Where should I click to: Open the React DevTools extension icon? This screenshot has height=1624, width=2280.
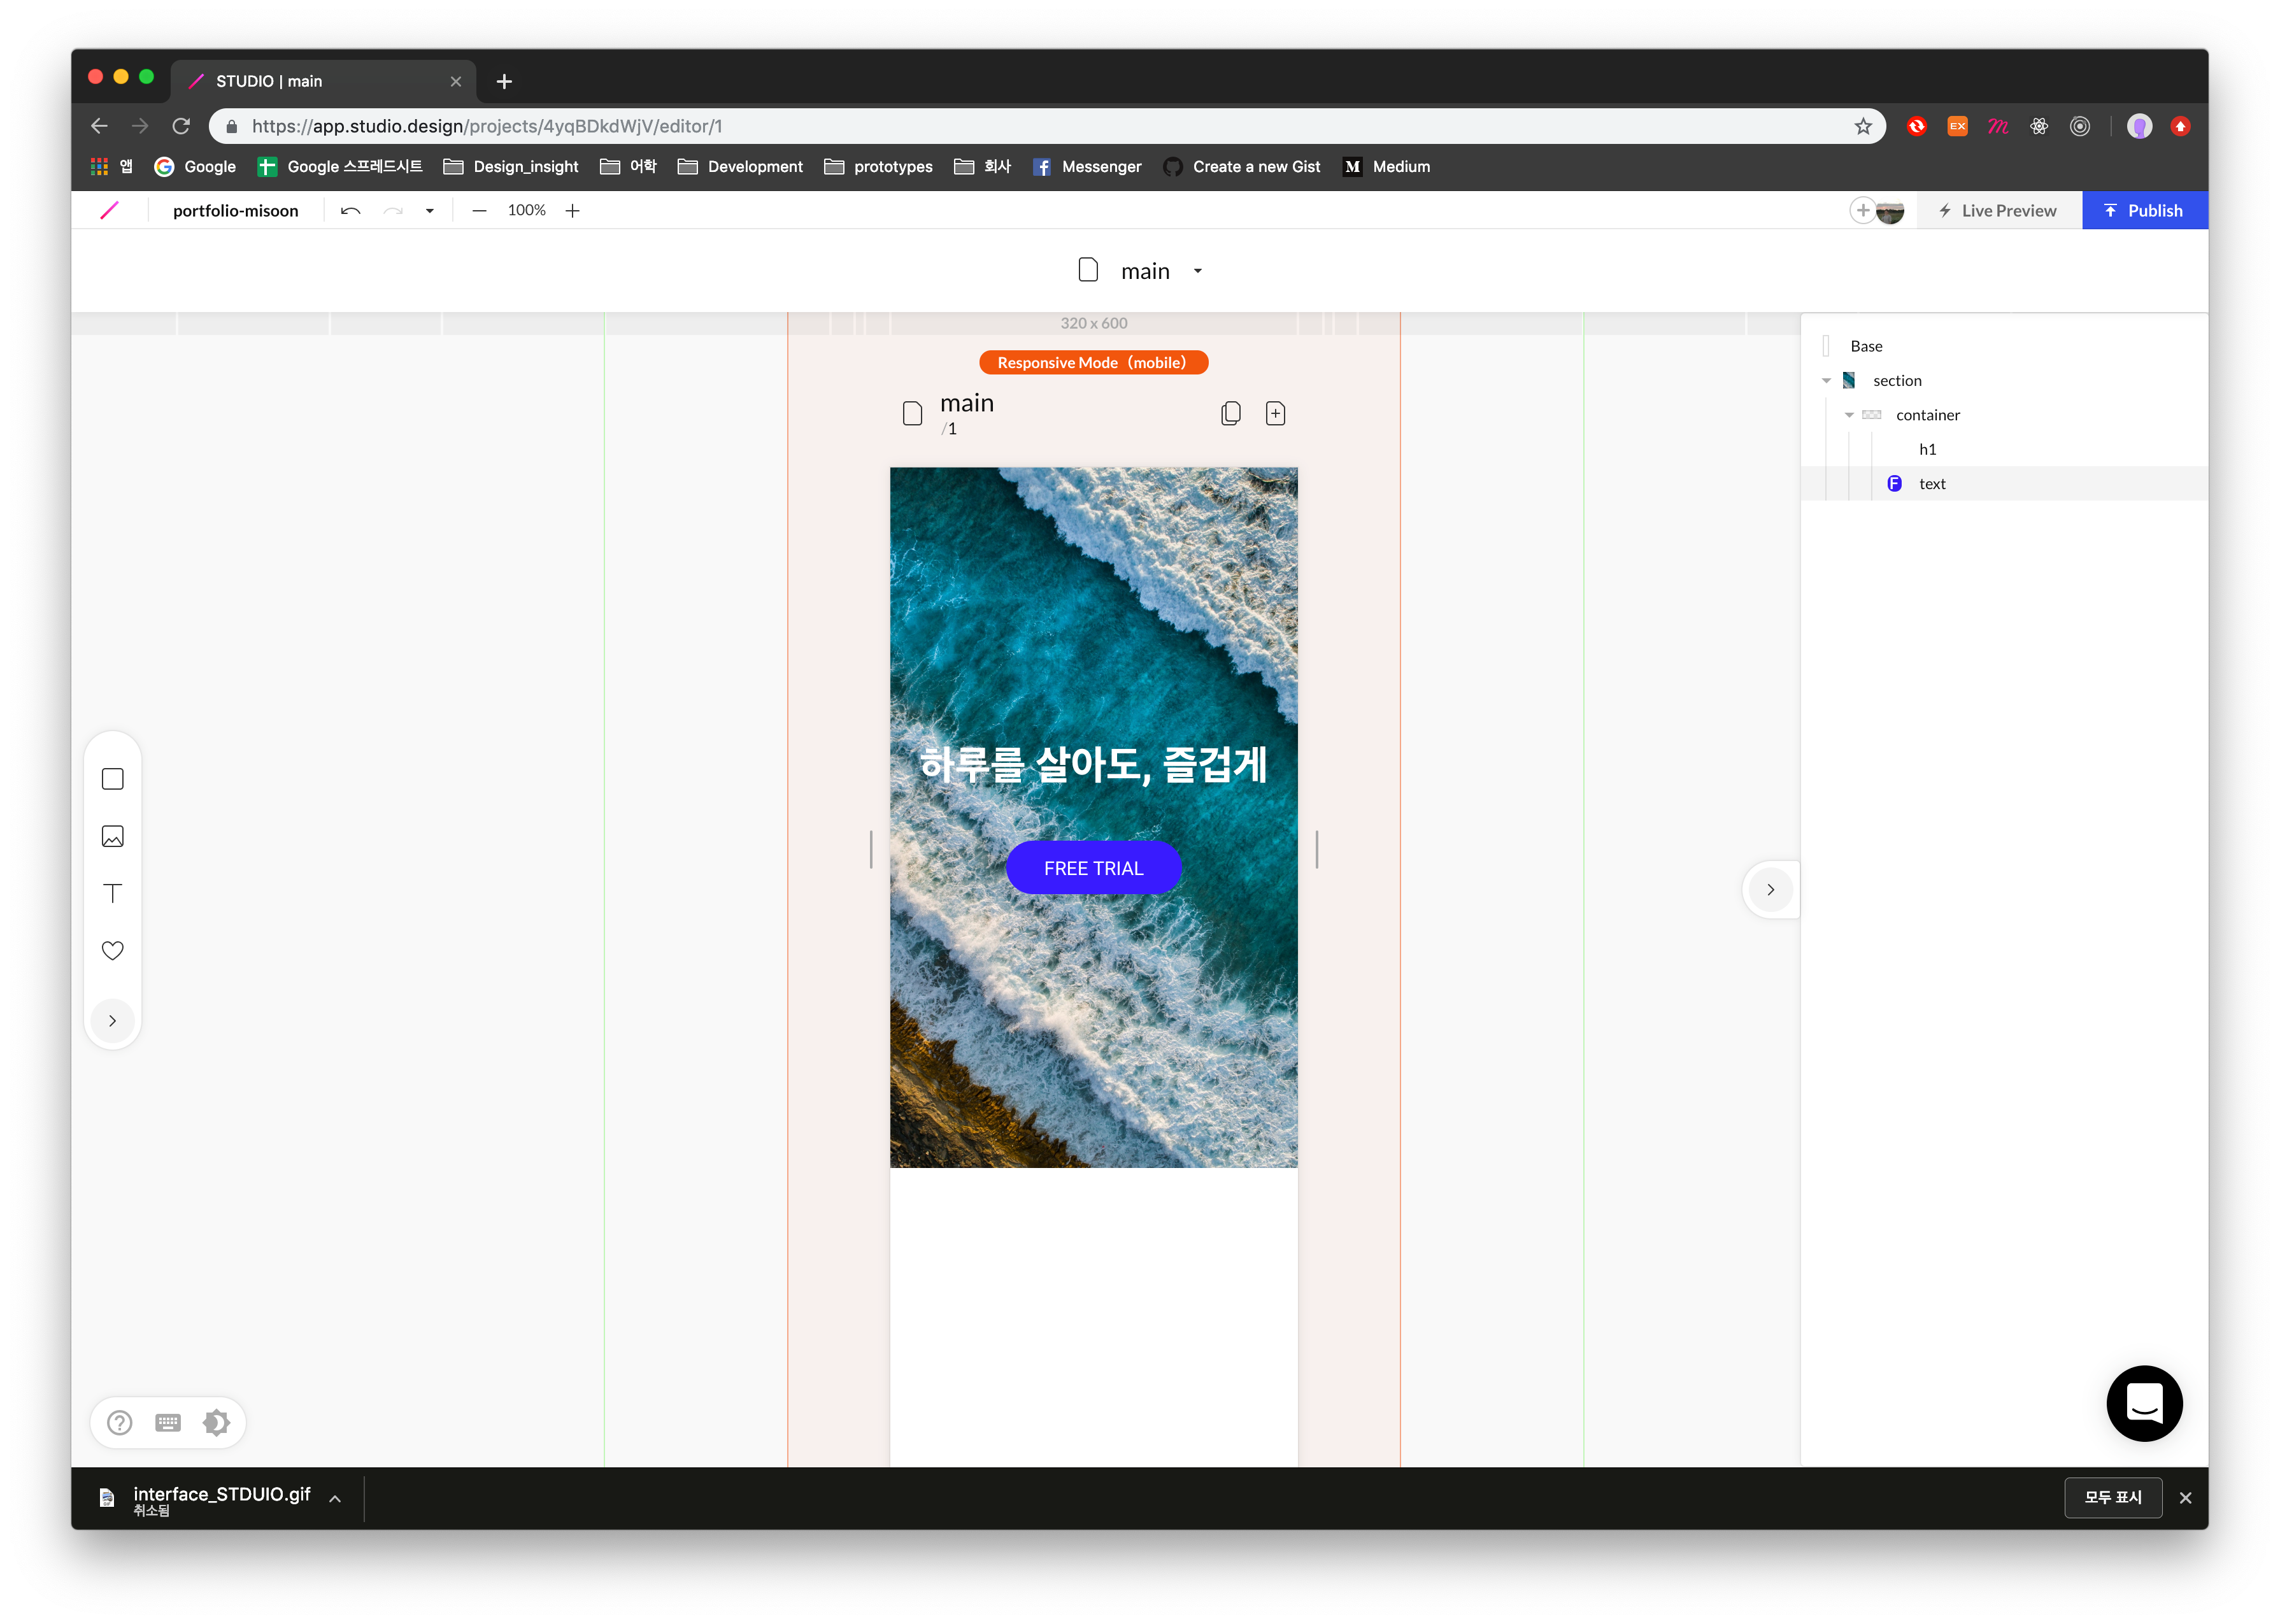tap(2038, 126)
